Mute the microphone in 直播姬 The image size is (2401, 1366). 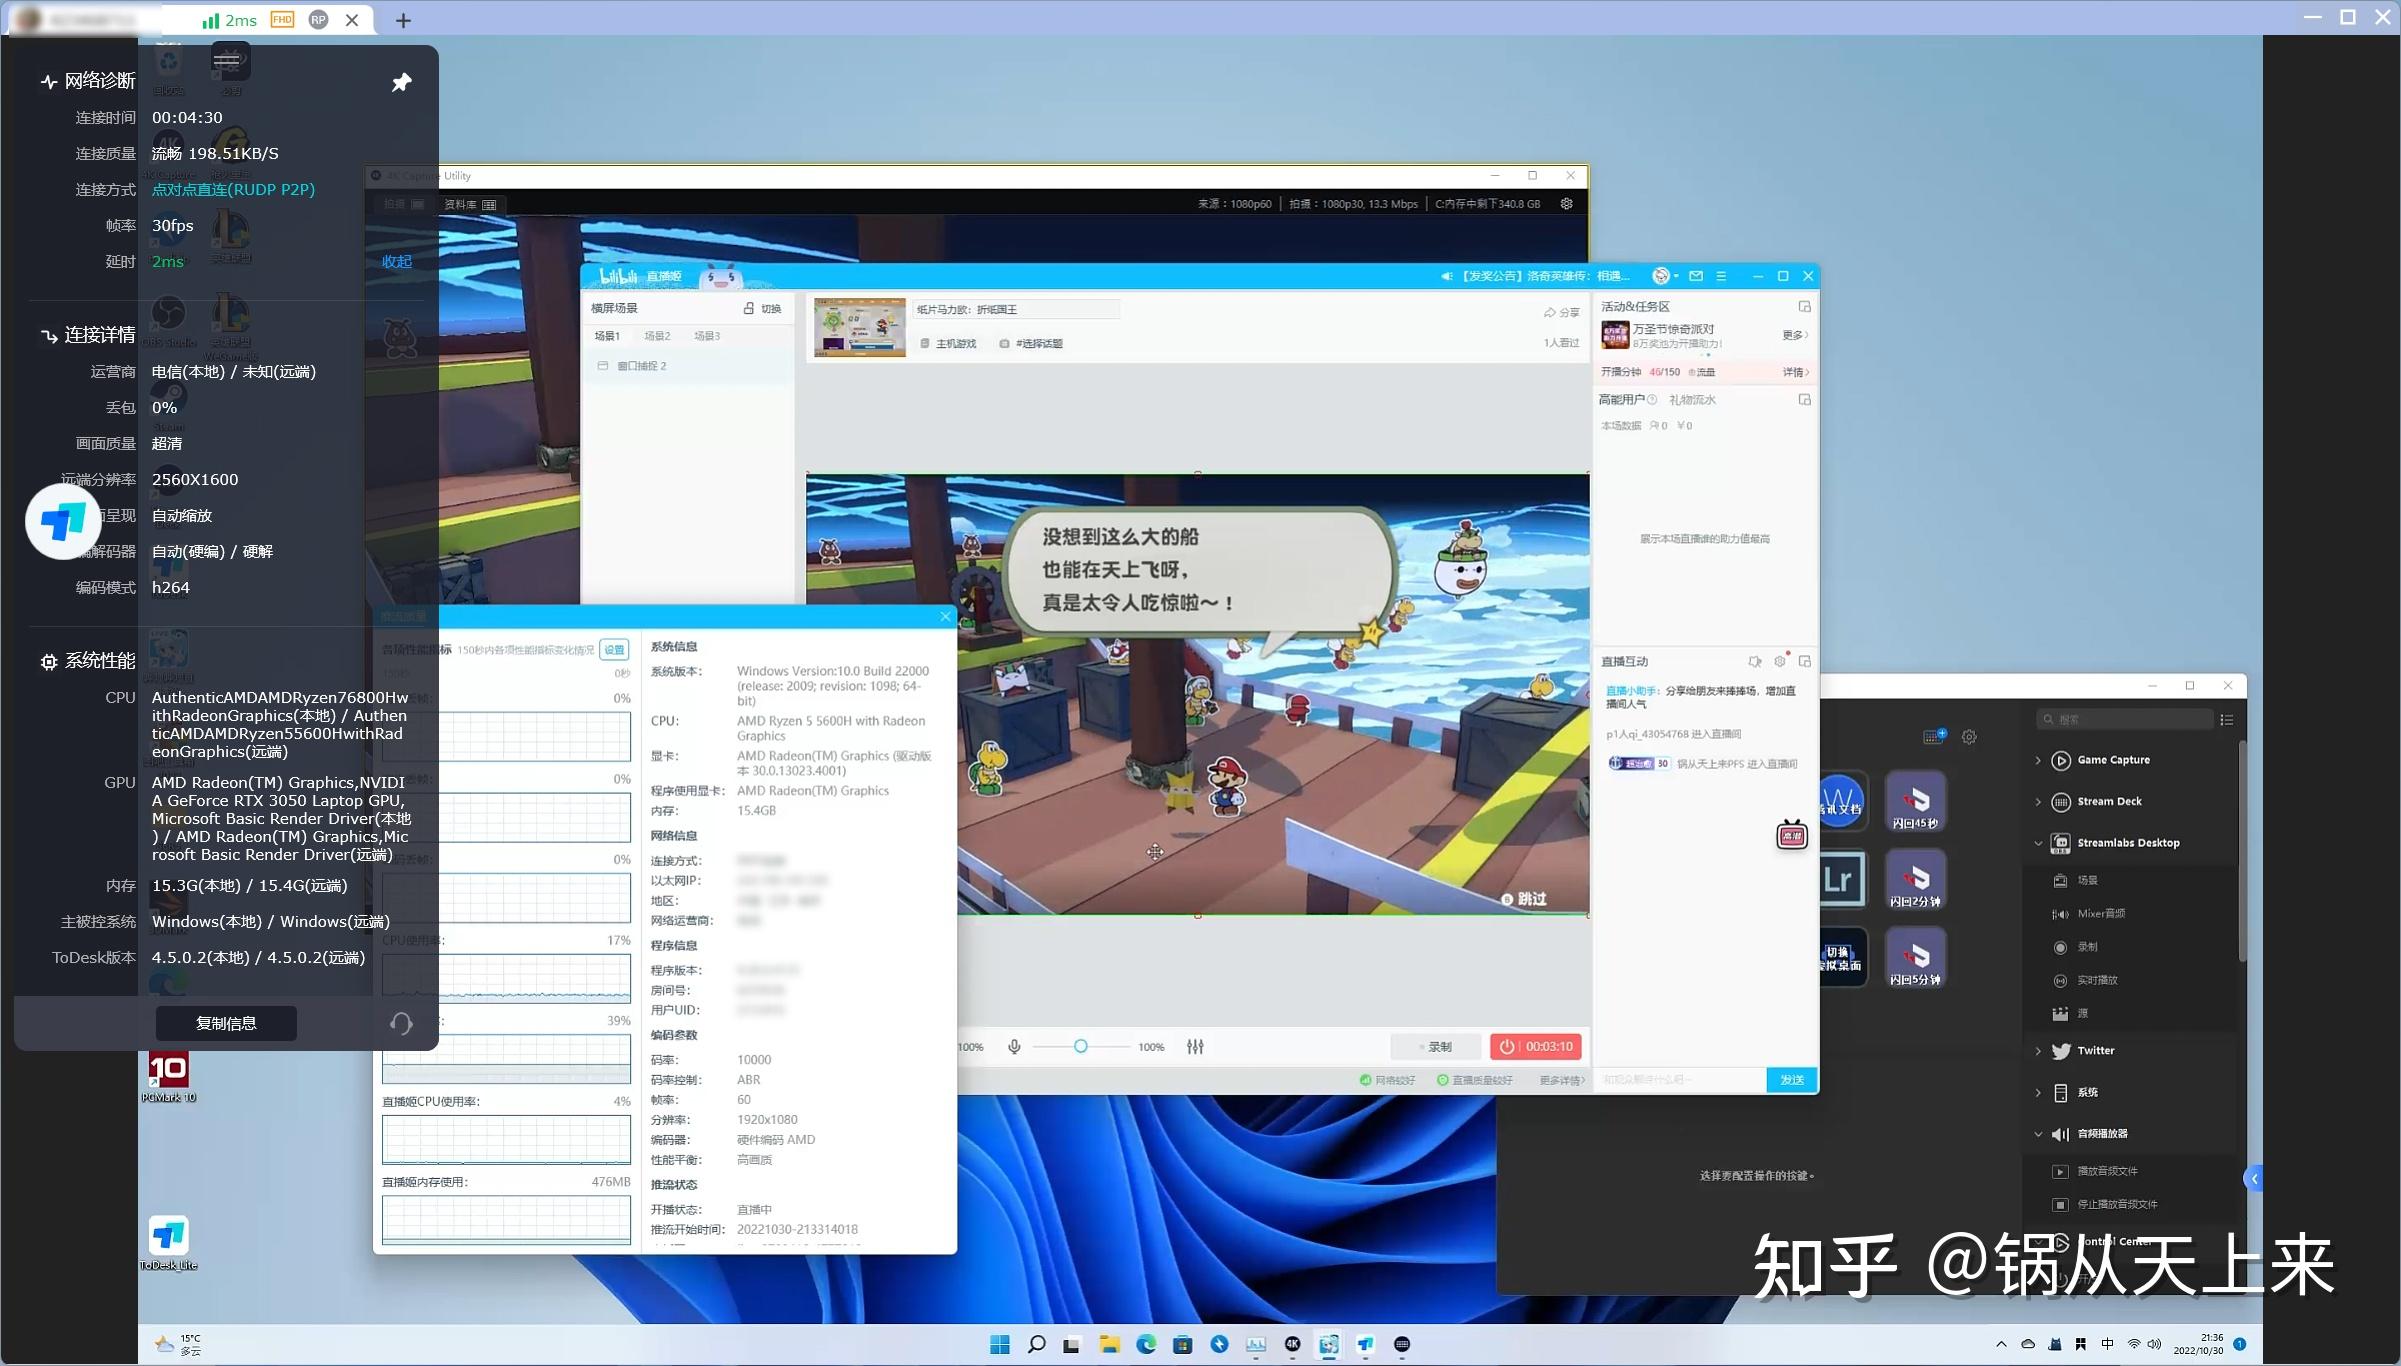pyautogui.click(x=1014, y=1047)
